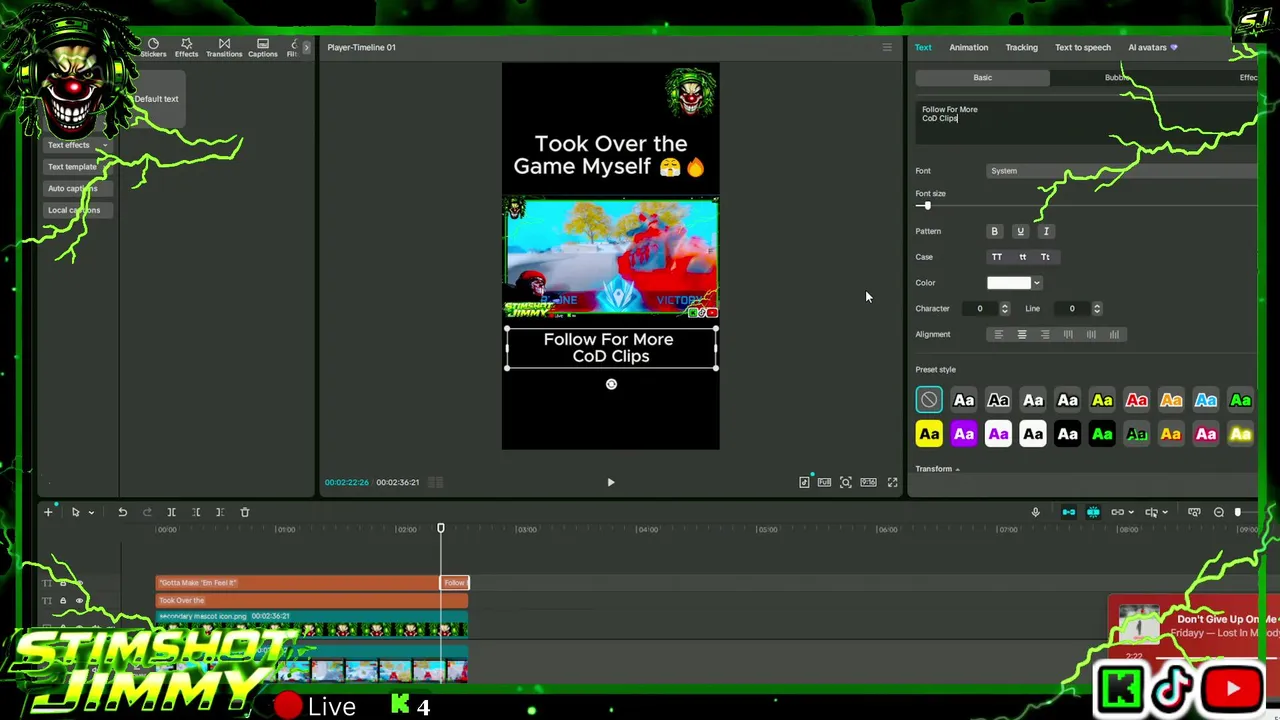This screenshot has height=720, width=1280.
Task: Open the AI avatars tab
Action: point(1152,47)
